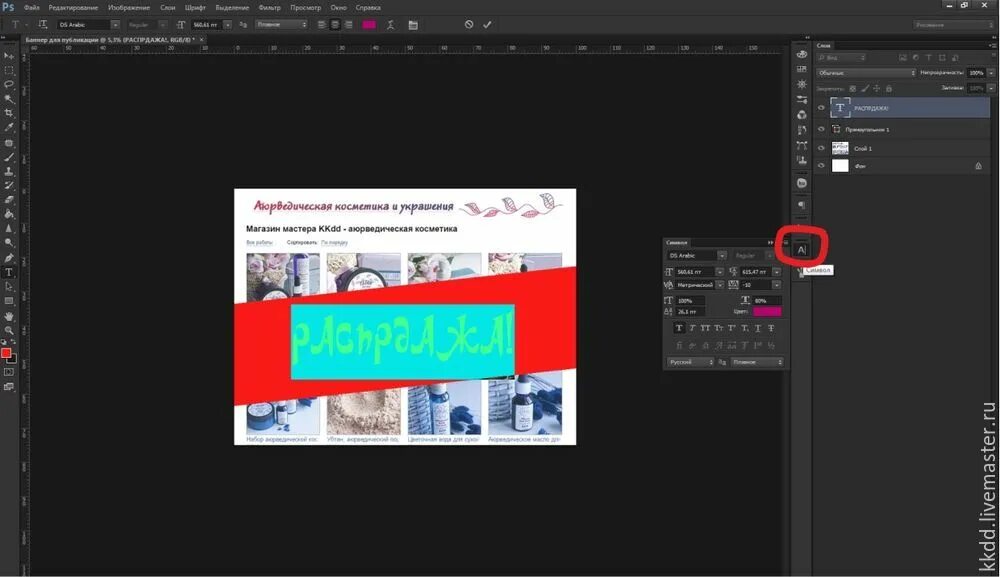Open anti-aliasing dropdown in options bar
1000x577 pixels.
tap(281, 24)
